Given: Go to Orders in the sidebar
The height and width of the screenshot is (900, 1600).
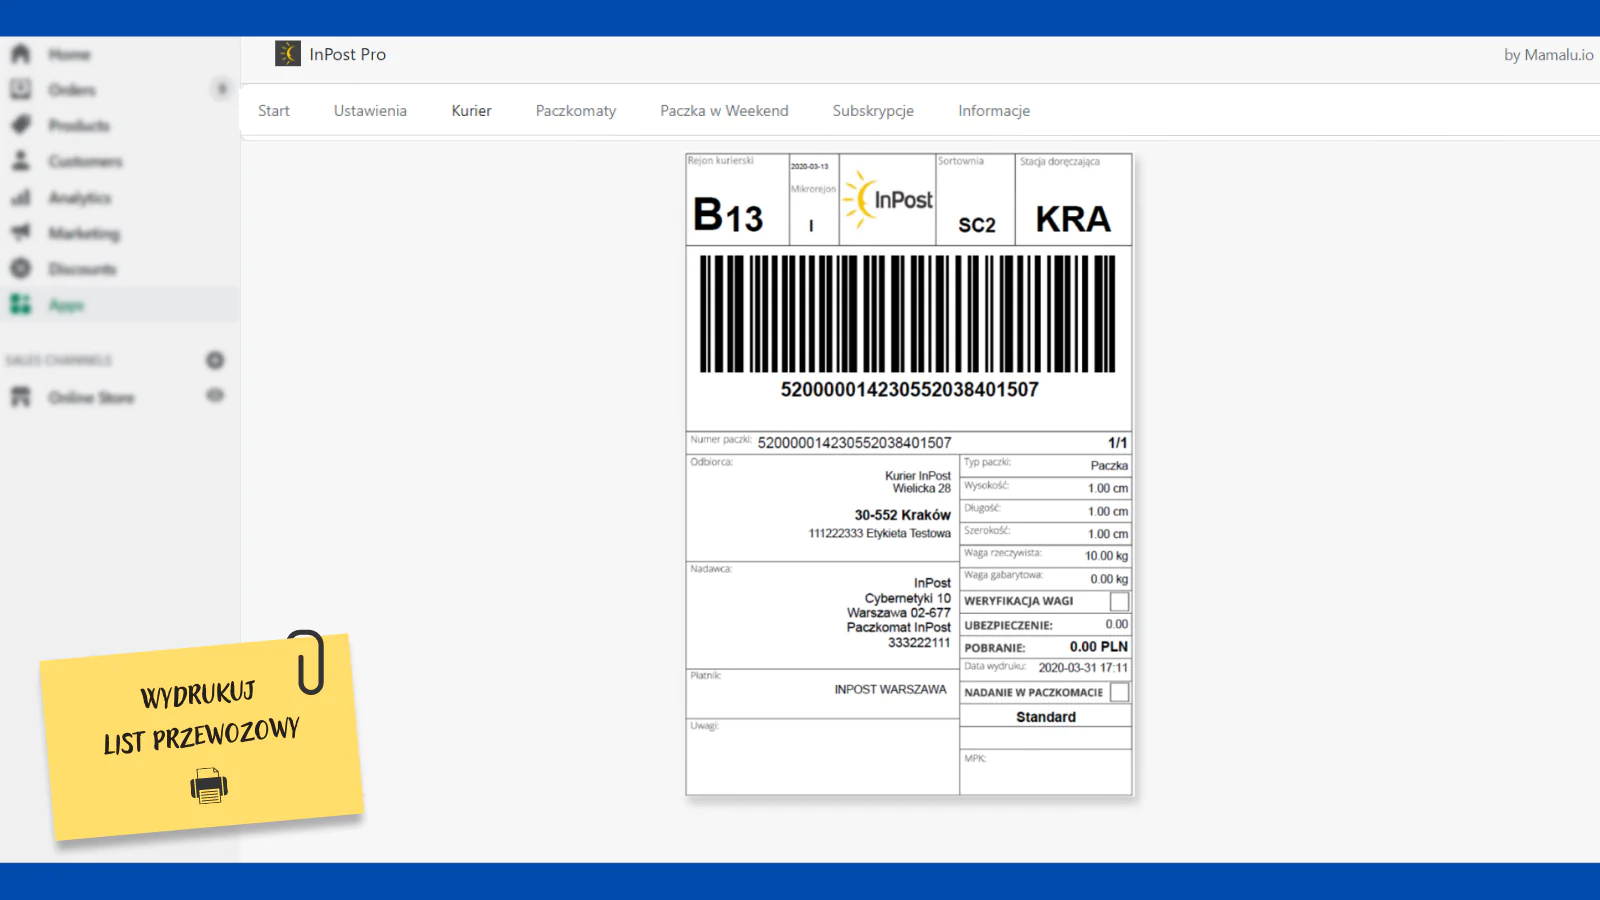Looking at the screenshot, I should point(72,90).
